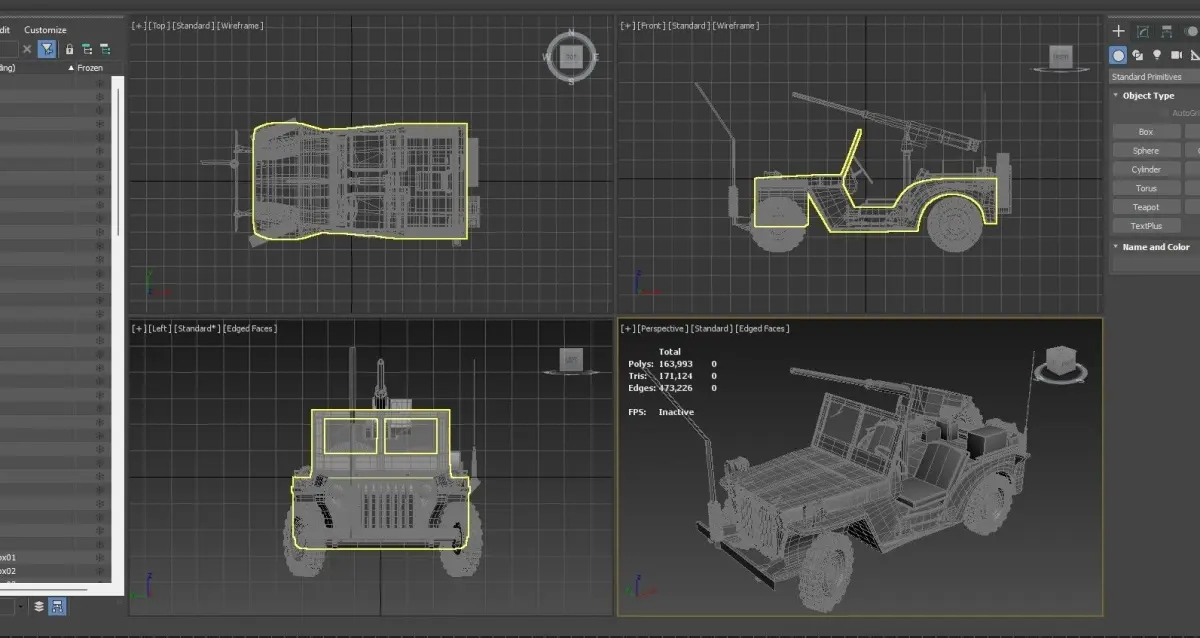This screenshot has height=638, width=1200.
Task: Open the [+] menu of the Left viewport
Action: [138, 328]
